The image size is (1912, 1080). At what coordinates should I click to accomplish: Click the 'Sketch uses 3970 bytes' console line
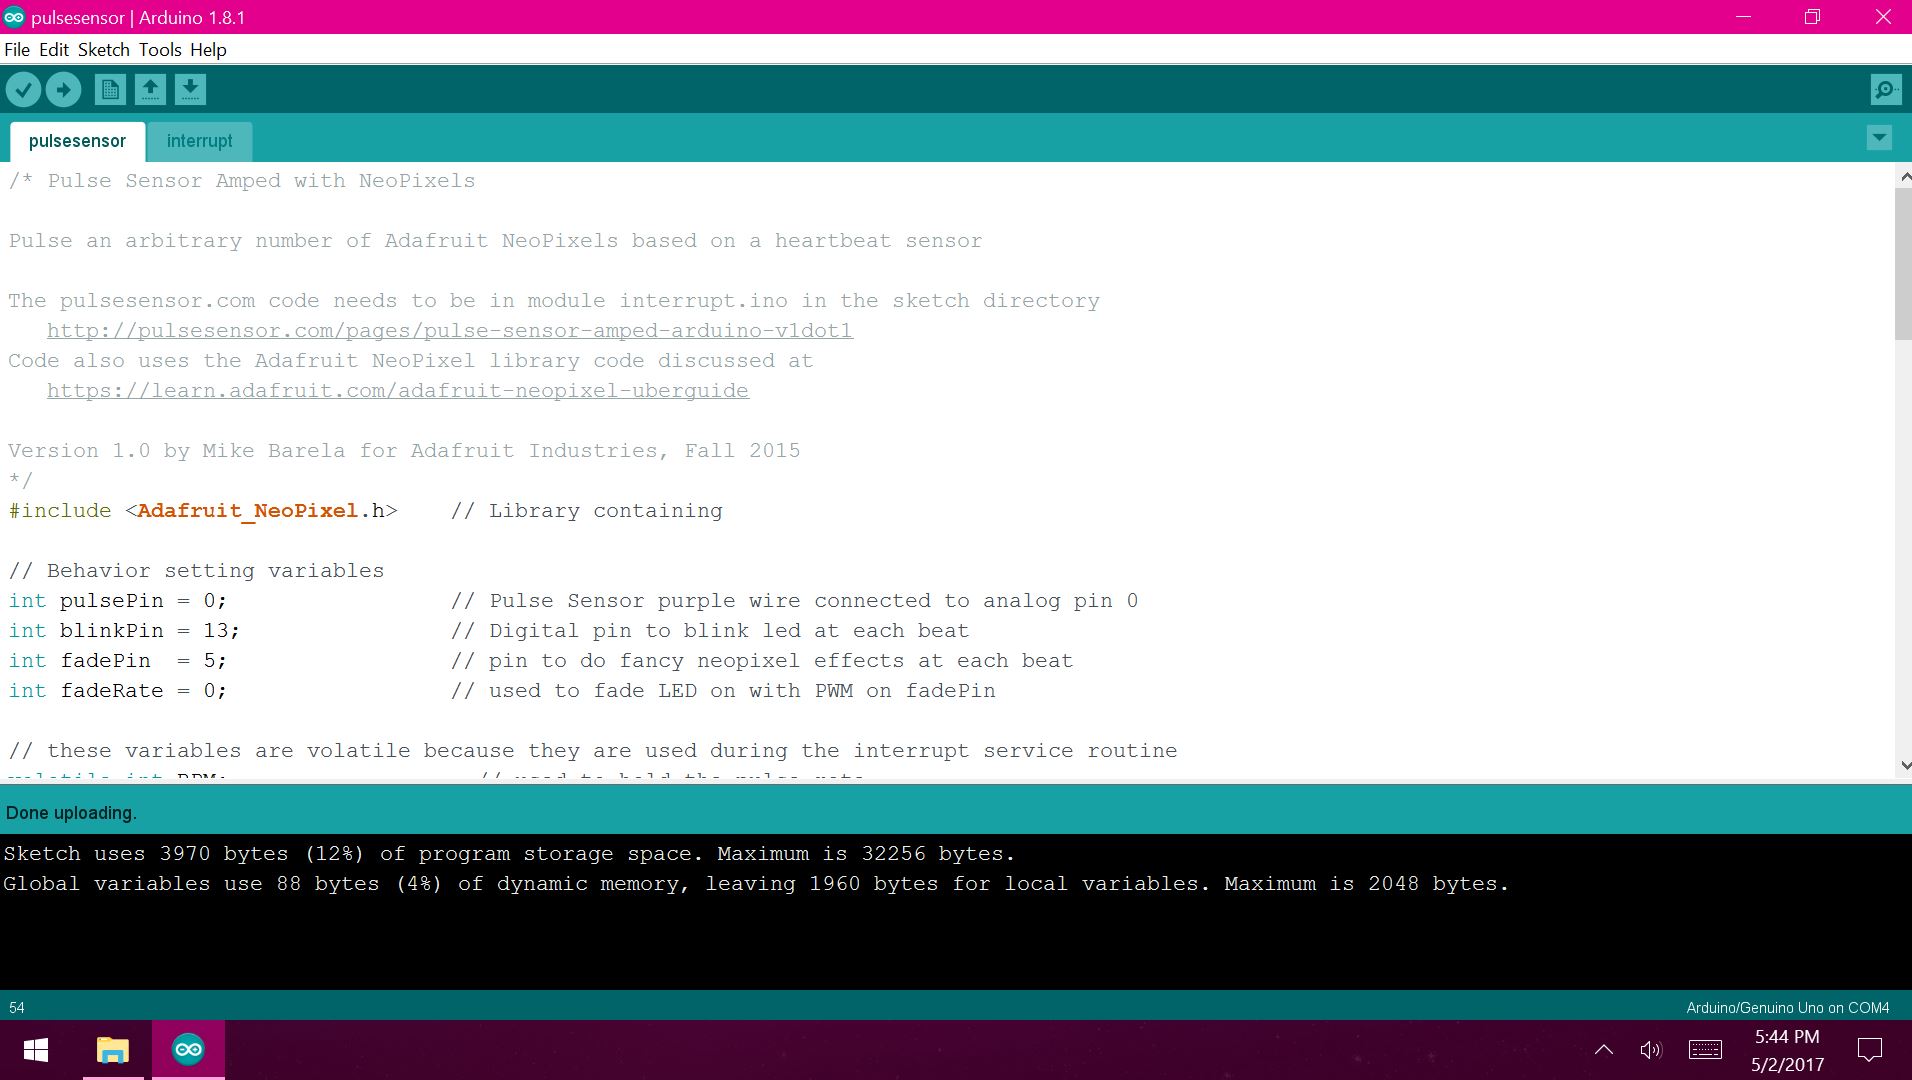[x=509, y=854]
